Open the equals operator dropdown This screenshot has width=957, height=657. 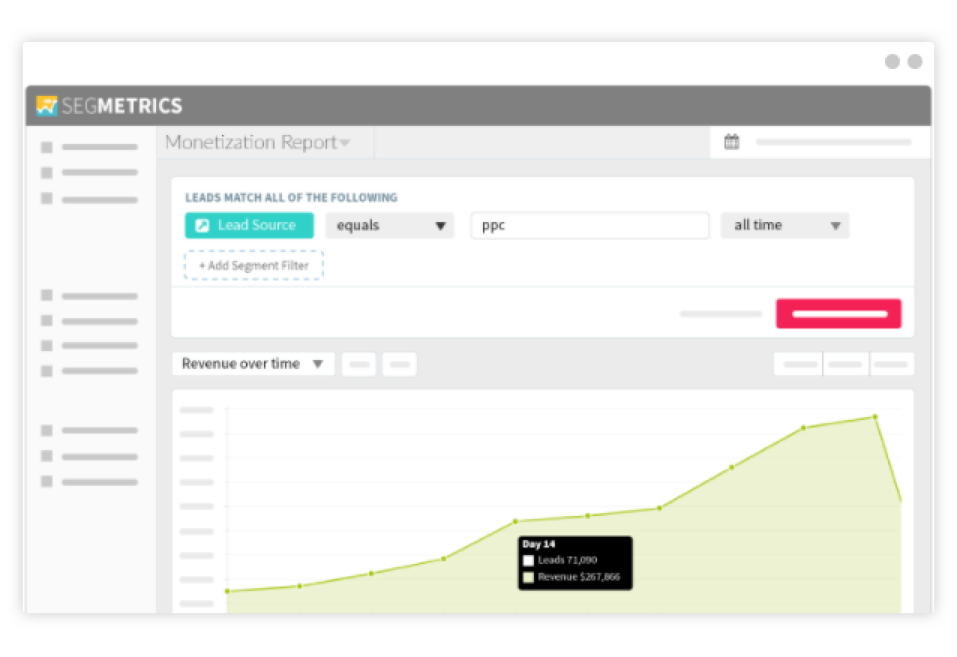[x=389, y=225]
